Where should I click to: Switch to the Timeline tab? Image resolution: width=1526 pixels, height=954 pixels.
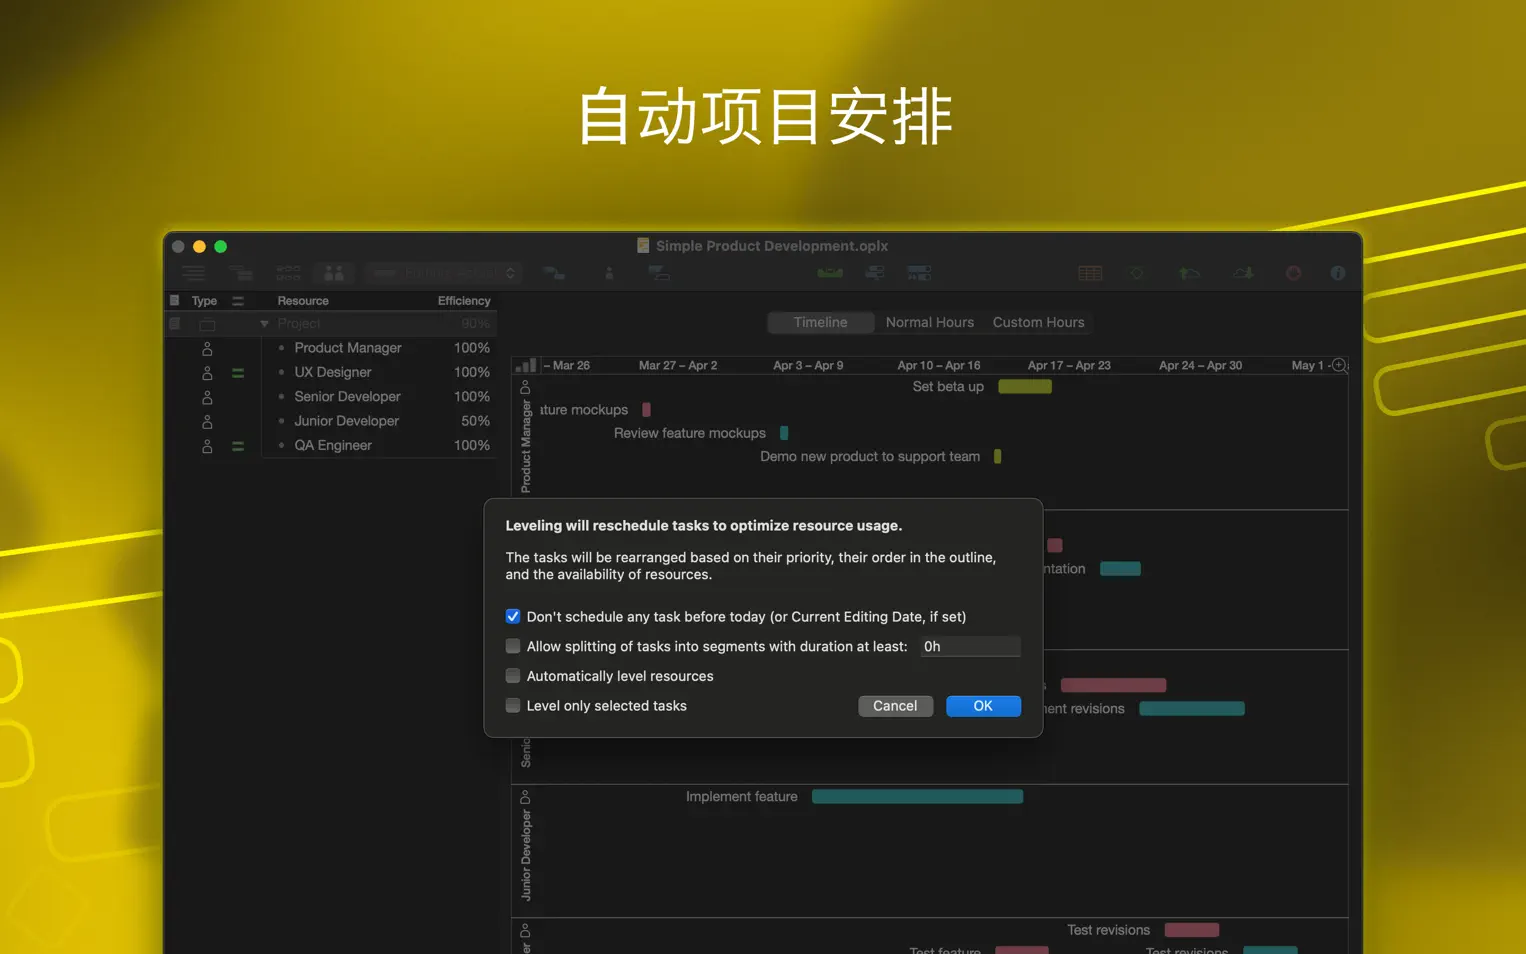(x=821, y=322)
